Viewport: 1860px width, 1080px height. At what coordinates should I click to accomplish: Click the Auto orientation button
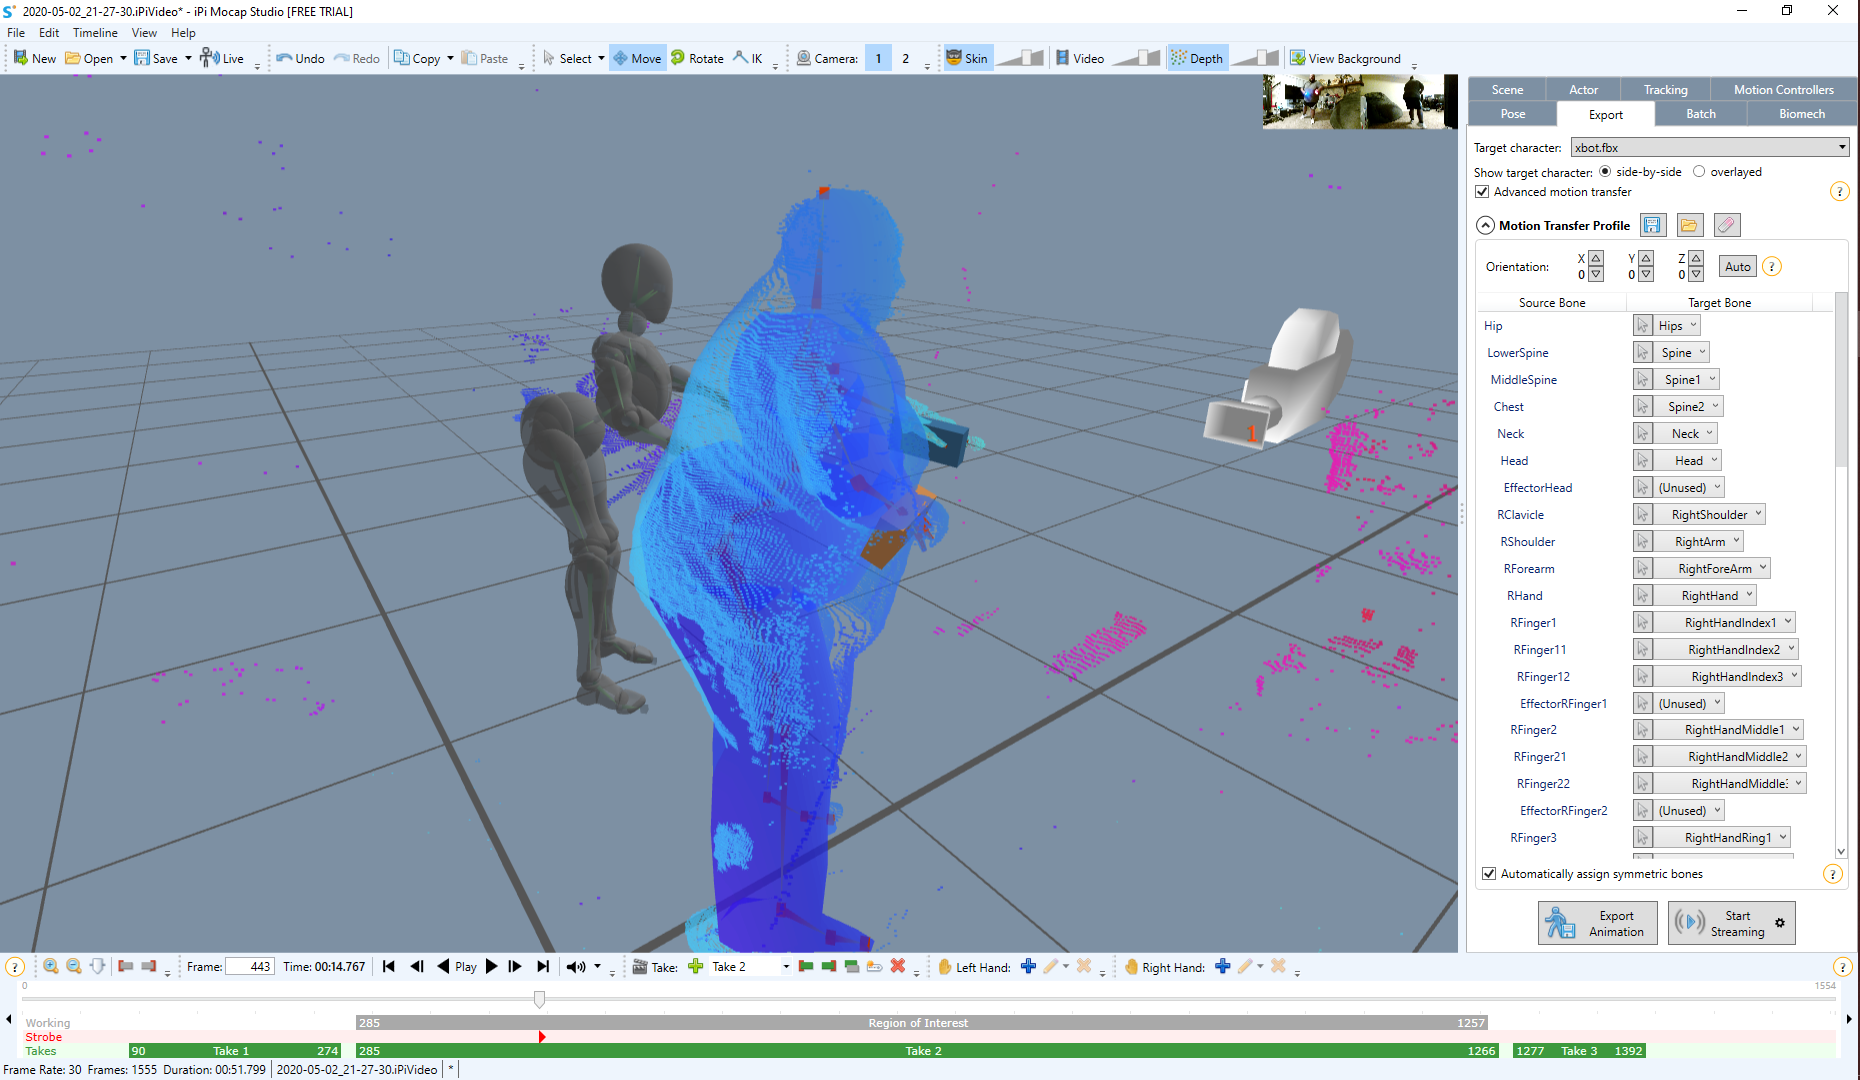click(x=1737, y=266)
